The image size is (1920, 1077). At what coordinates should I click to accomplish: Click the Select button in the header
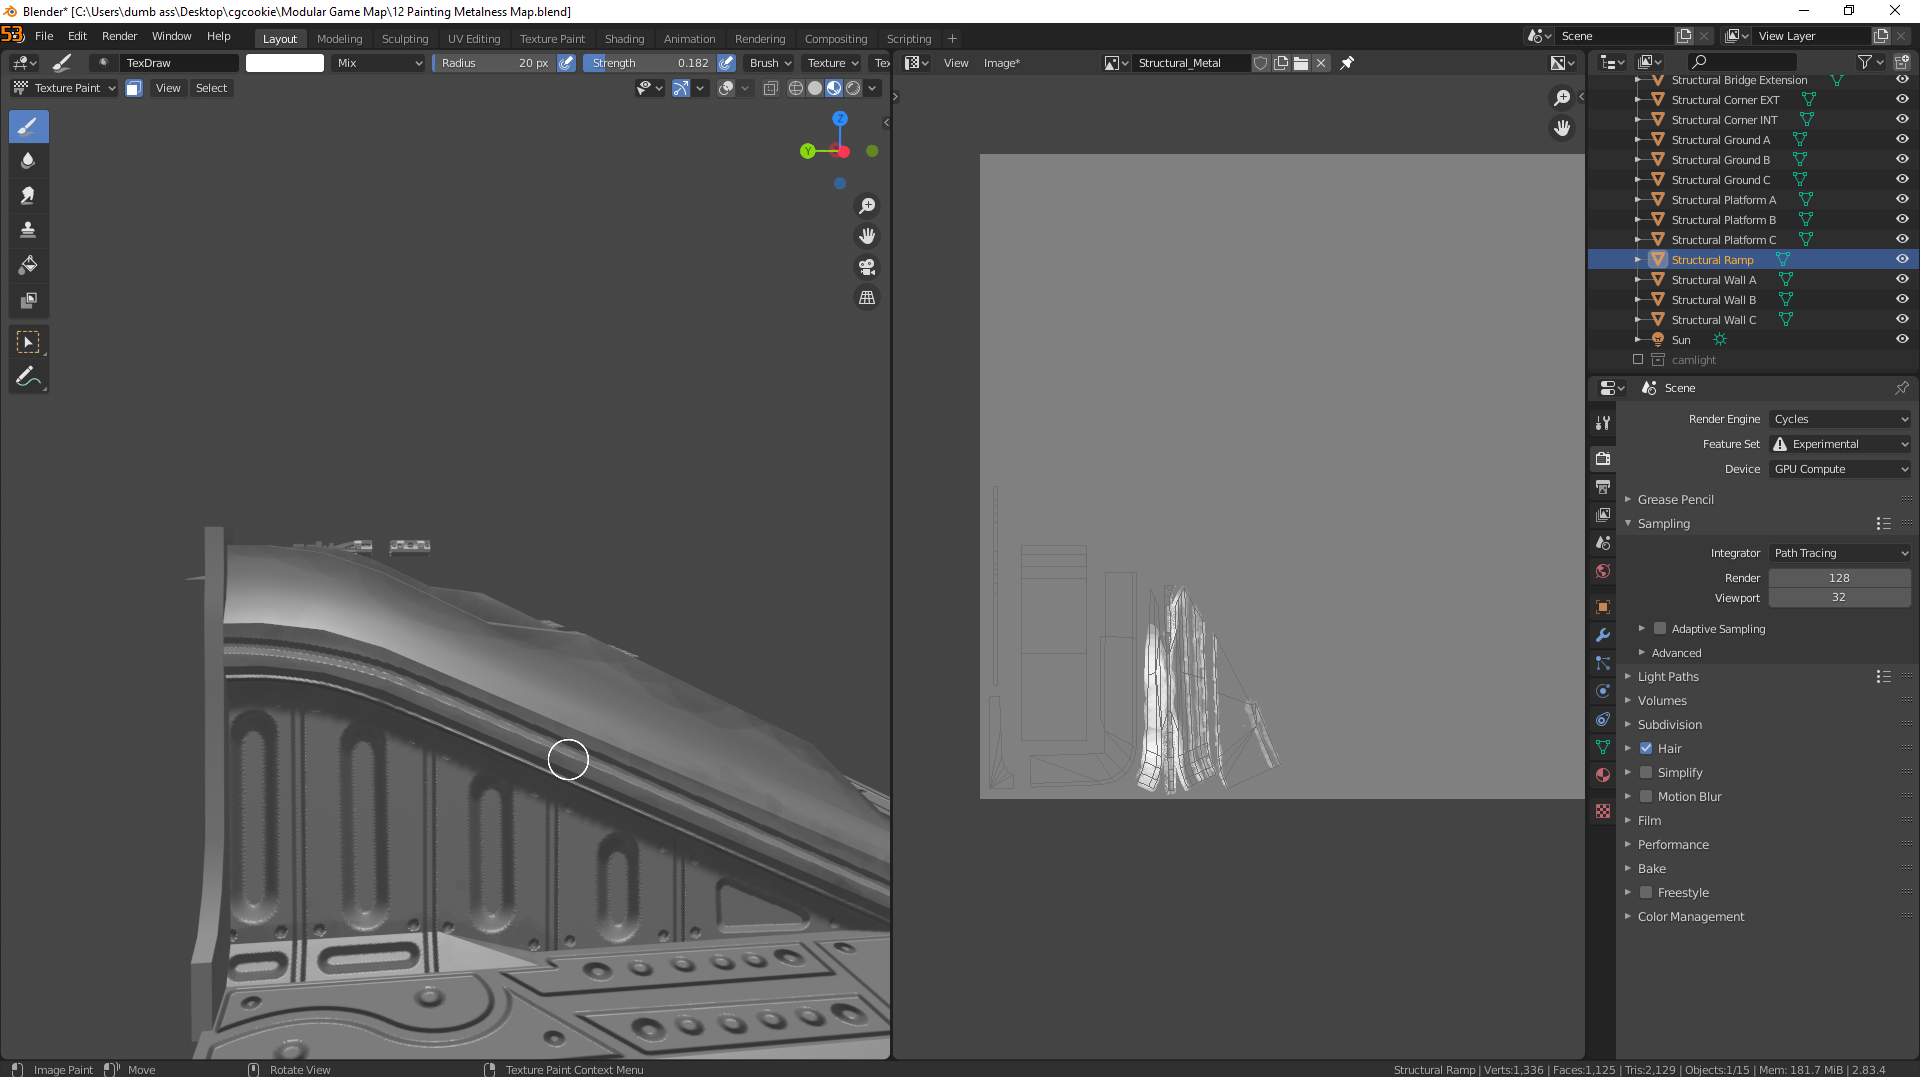click(211, 88)
